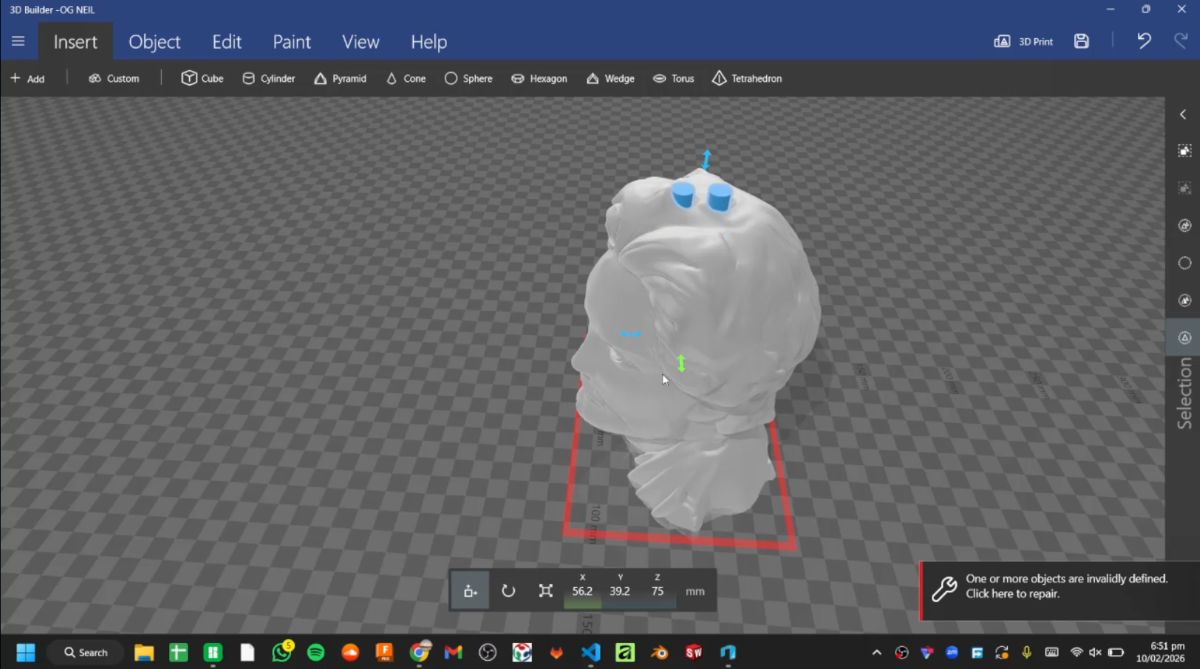Click the Save icon
The width and height of the screenshot is (1200, 669).
[1081, 40]
